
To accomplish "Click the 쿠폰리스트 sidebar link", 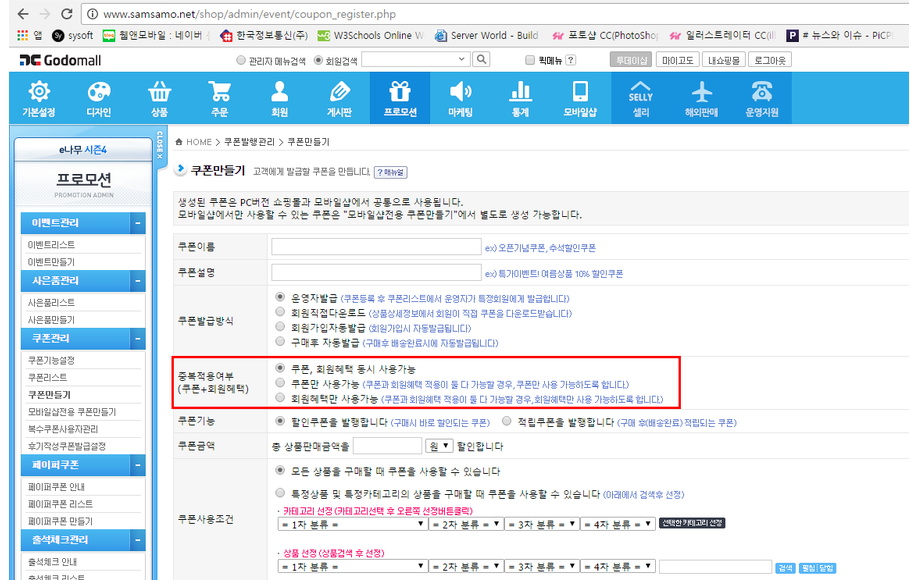I will [x=48, y=377].
